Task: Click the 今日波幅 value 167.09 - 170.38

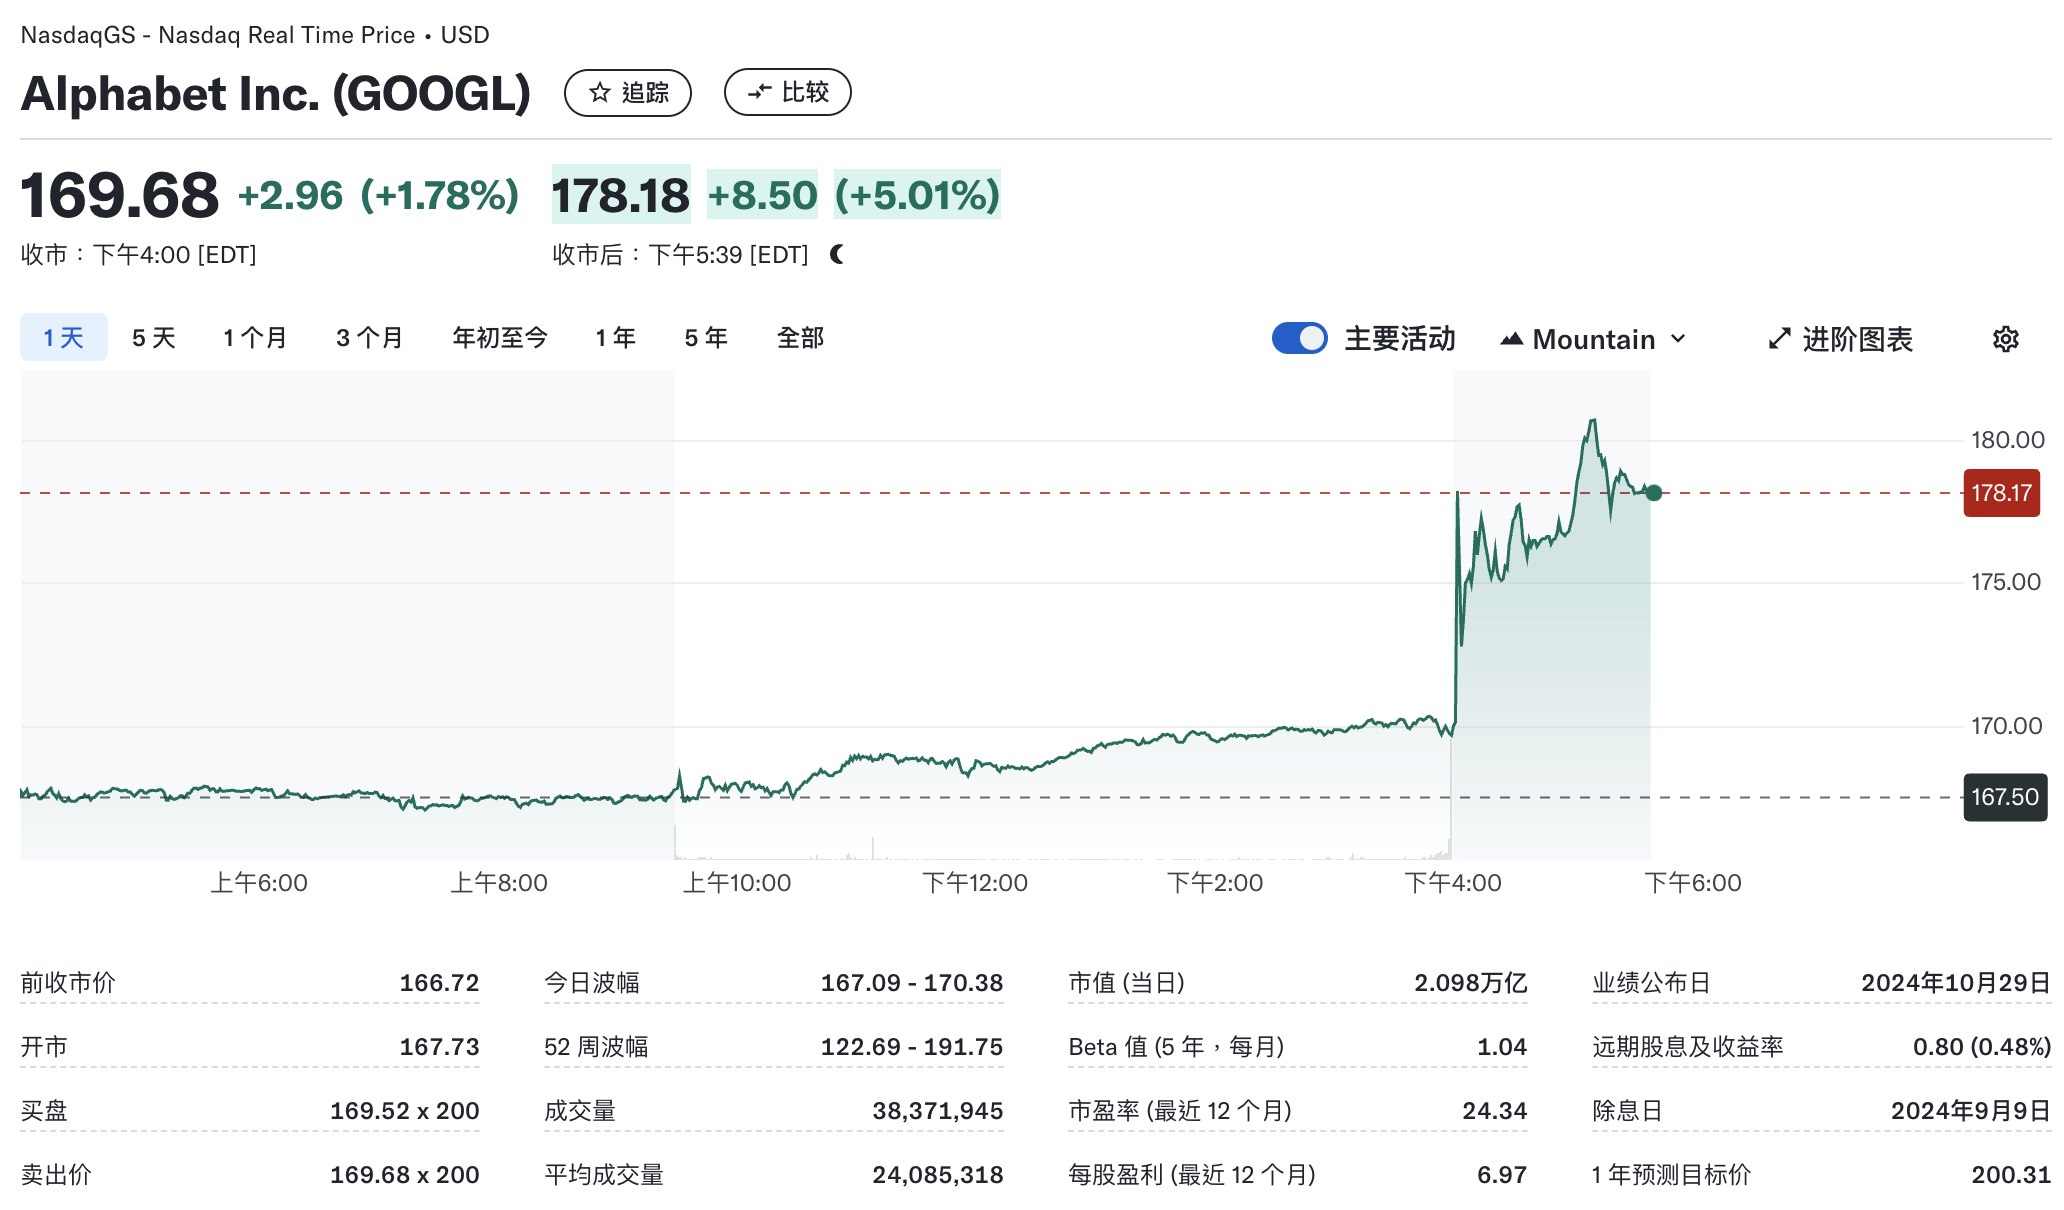Action: 912,983
